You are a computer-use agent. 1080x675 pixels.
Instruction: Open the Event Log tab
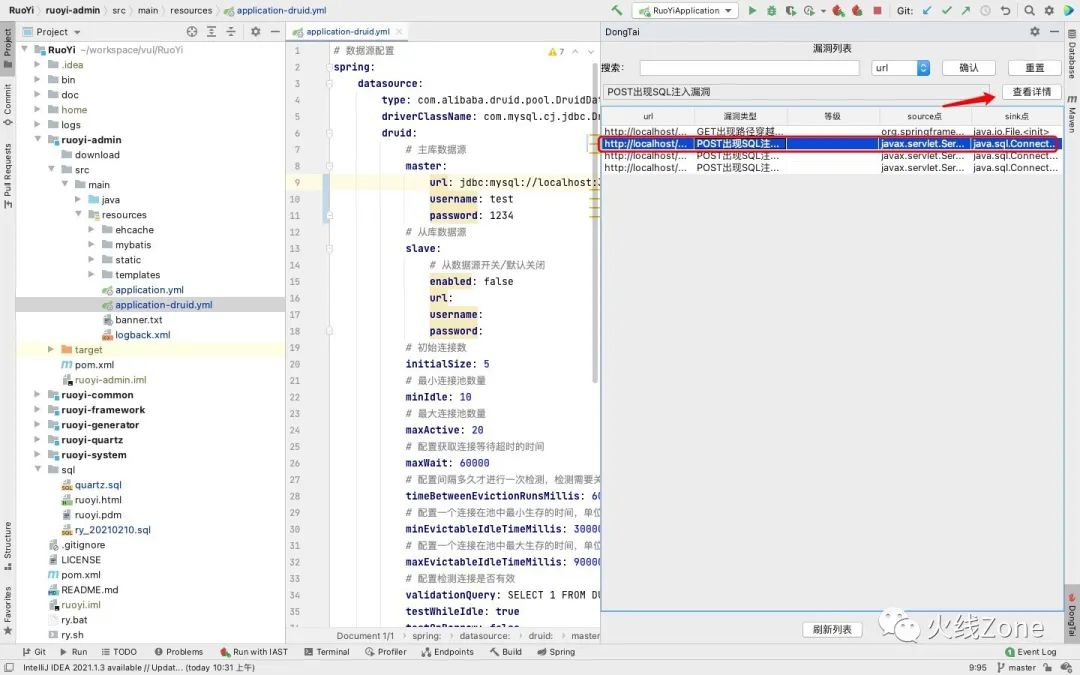point(1030,652)
